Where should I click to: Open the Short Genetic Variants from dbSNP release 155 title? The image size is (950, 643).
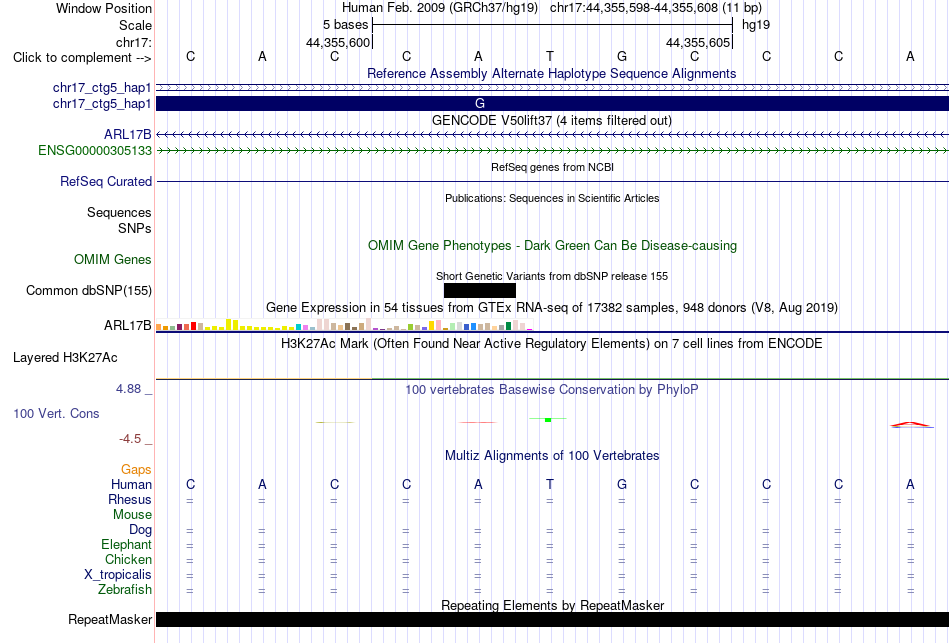click(552, 276)
